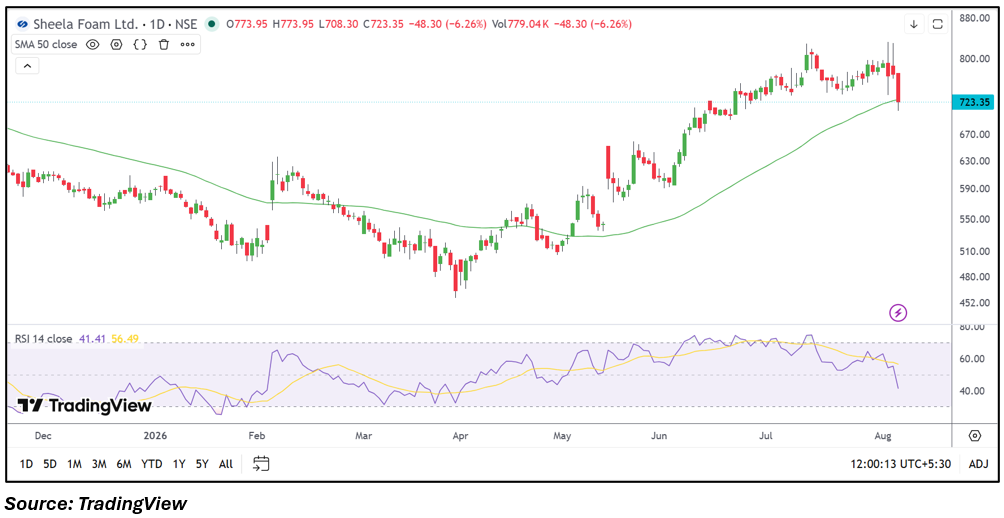Click the 2026 label on time axis
The width and height of the screenshot is (1004, 518).
click(x=156, y=436)
